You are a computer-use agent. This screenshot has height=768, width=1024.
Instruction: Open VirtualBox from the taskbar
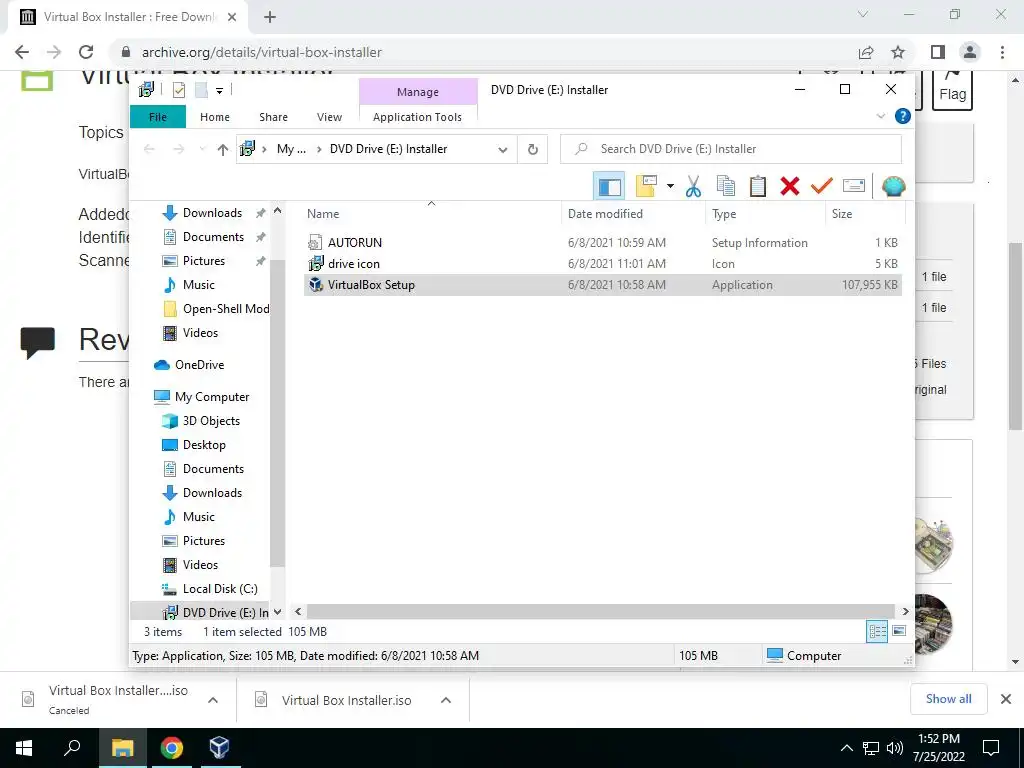tap(219, 748)
